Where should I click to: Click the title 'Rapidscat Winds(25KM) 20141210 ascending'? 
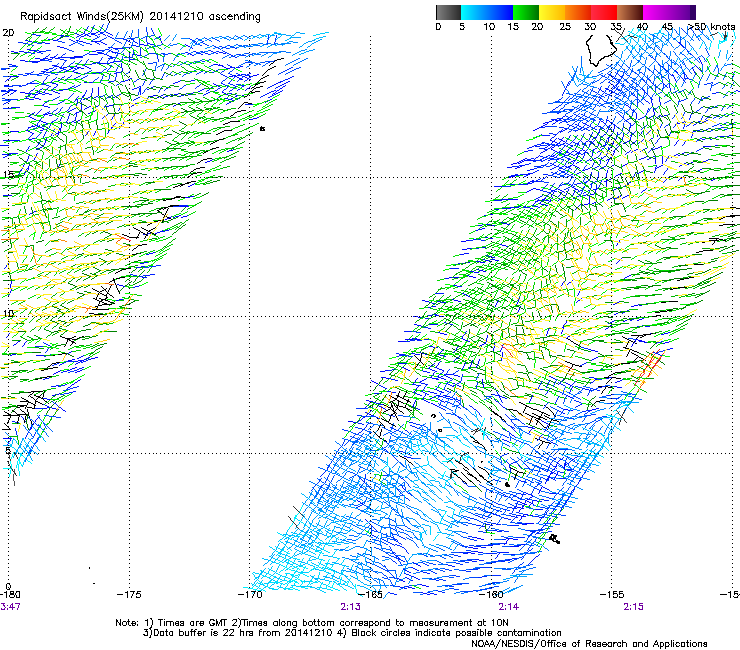pos(140,17)
